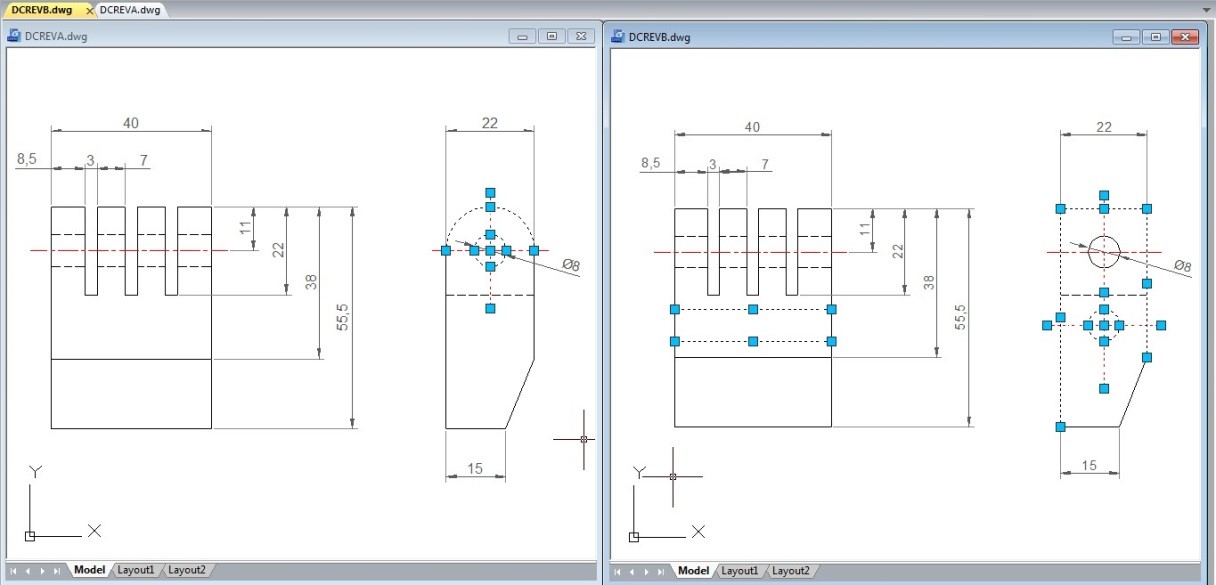The height and width of the screenshot is (585, 1216).
Task: Minimize the DCREVA.dwg drawing window
Action: 523,36
